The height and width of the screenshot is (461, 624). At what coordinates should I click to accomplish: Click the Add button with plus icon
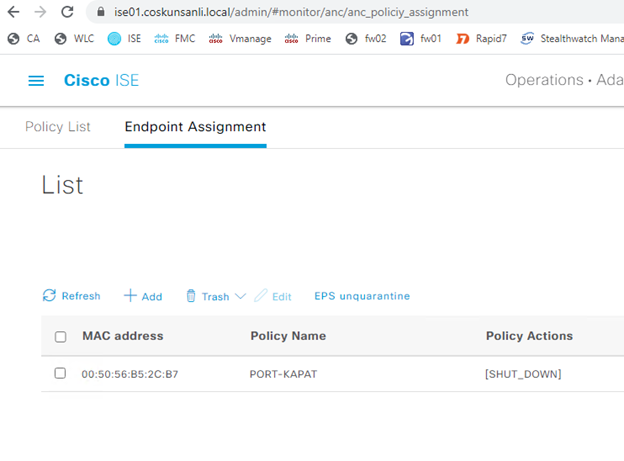143,296
